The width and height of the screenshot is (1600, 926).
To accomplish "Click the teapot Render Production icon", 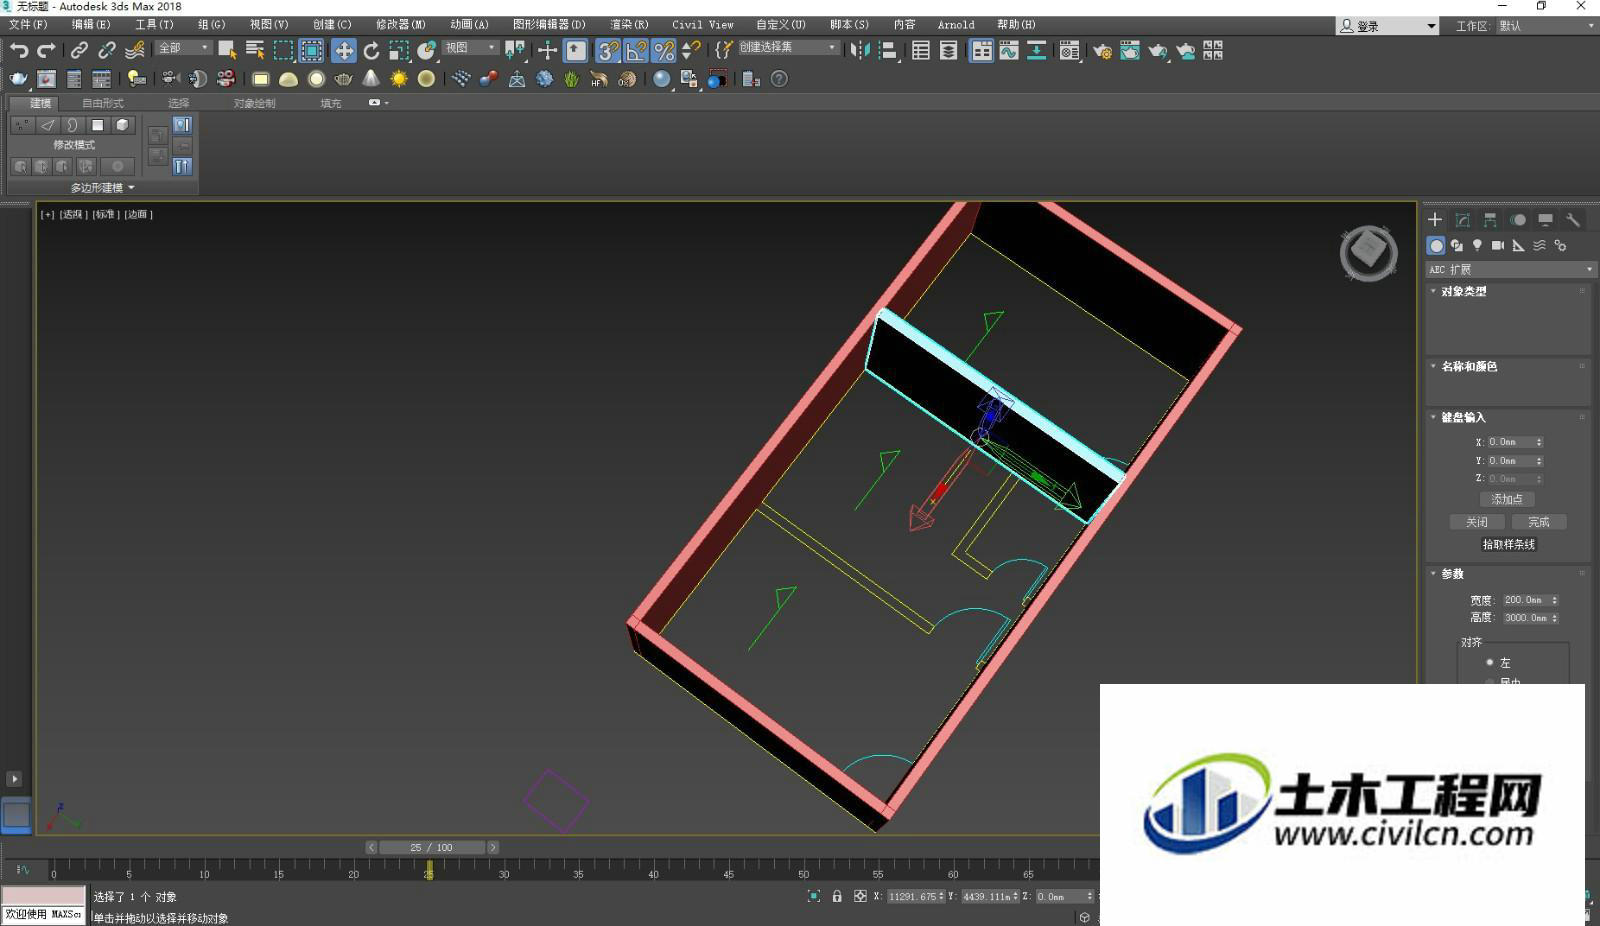I will pyautogui.click(x=1158, y=50).
